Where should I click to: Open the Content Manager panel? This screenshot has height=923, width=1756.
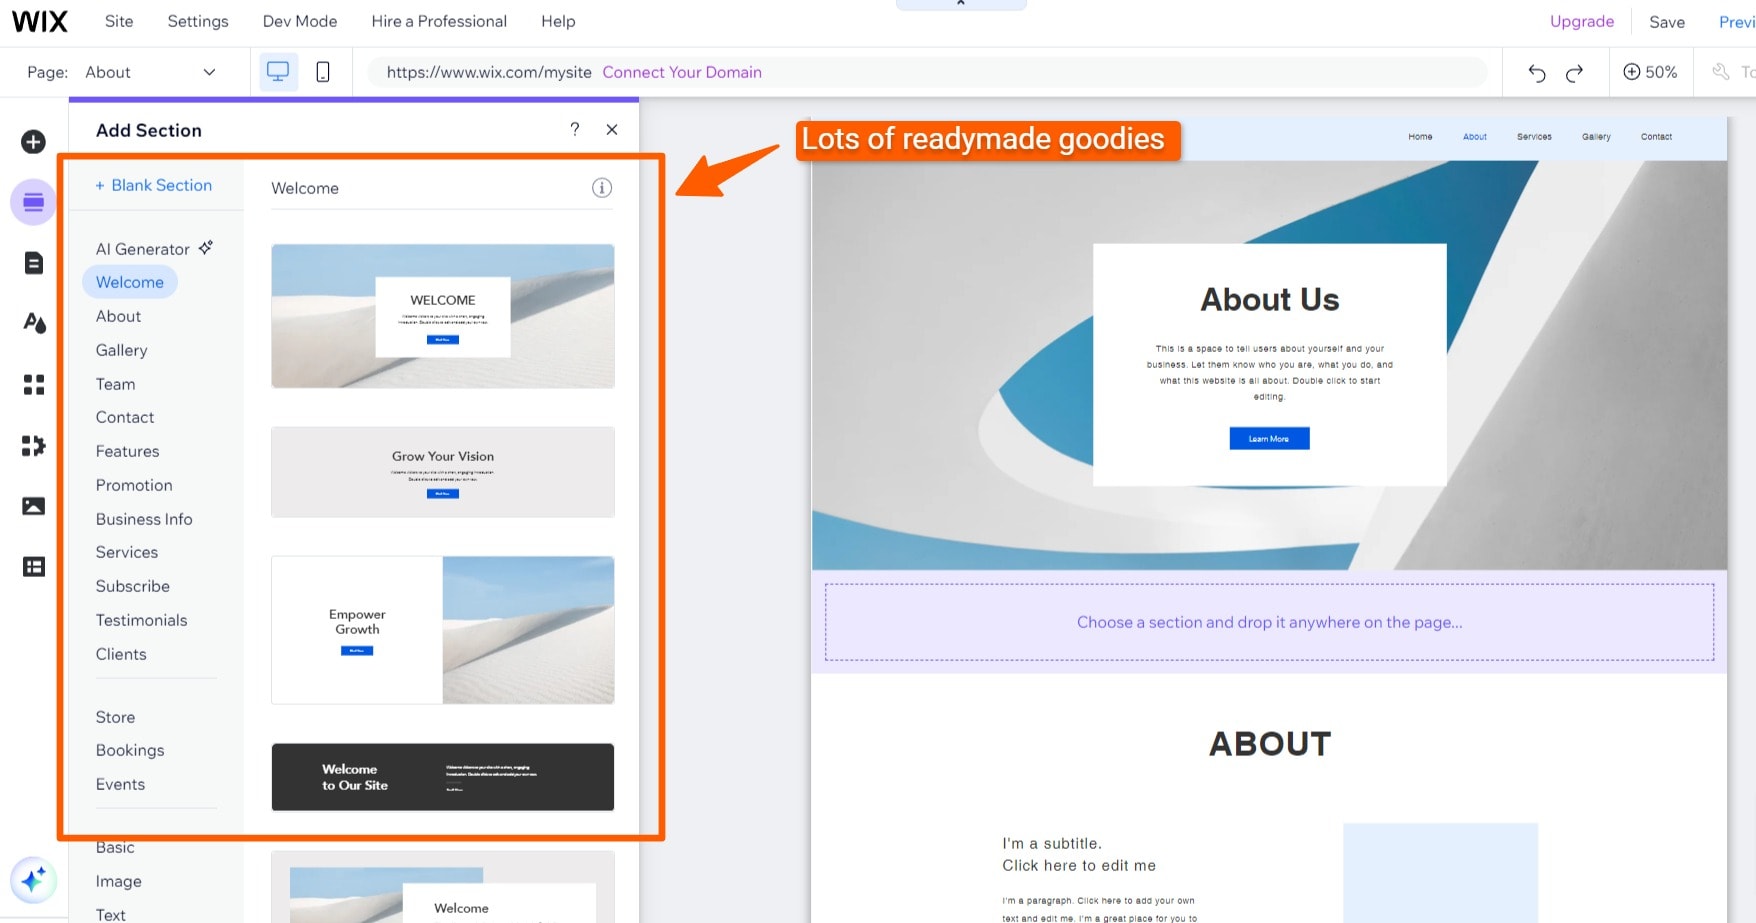[x=33, y=566]
